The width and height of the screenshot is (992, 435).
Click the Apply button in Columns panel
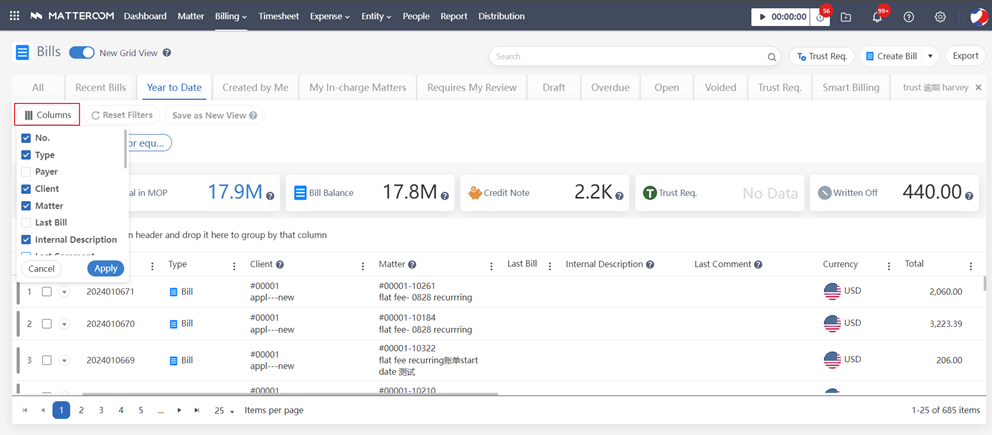pyautogui.click(x=106, y=268)
